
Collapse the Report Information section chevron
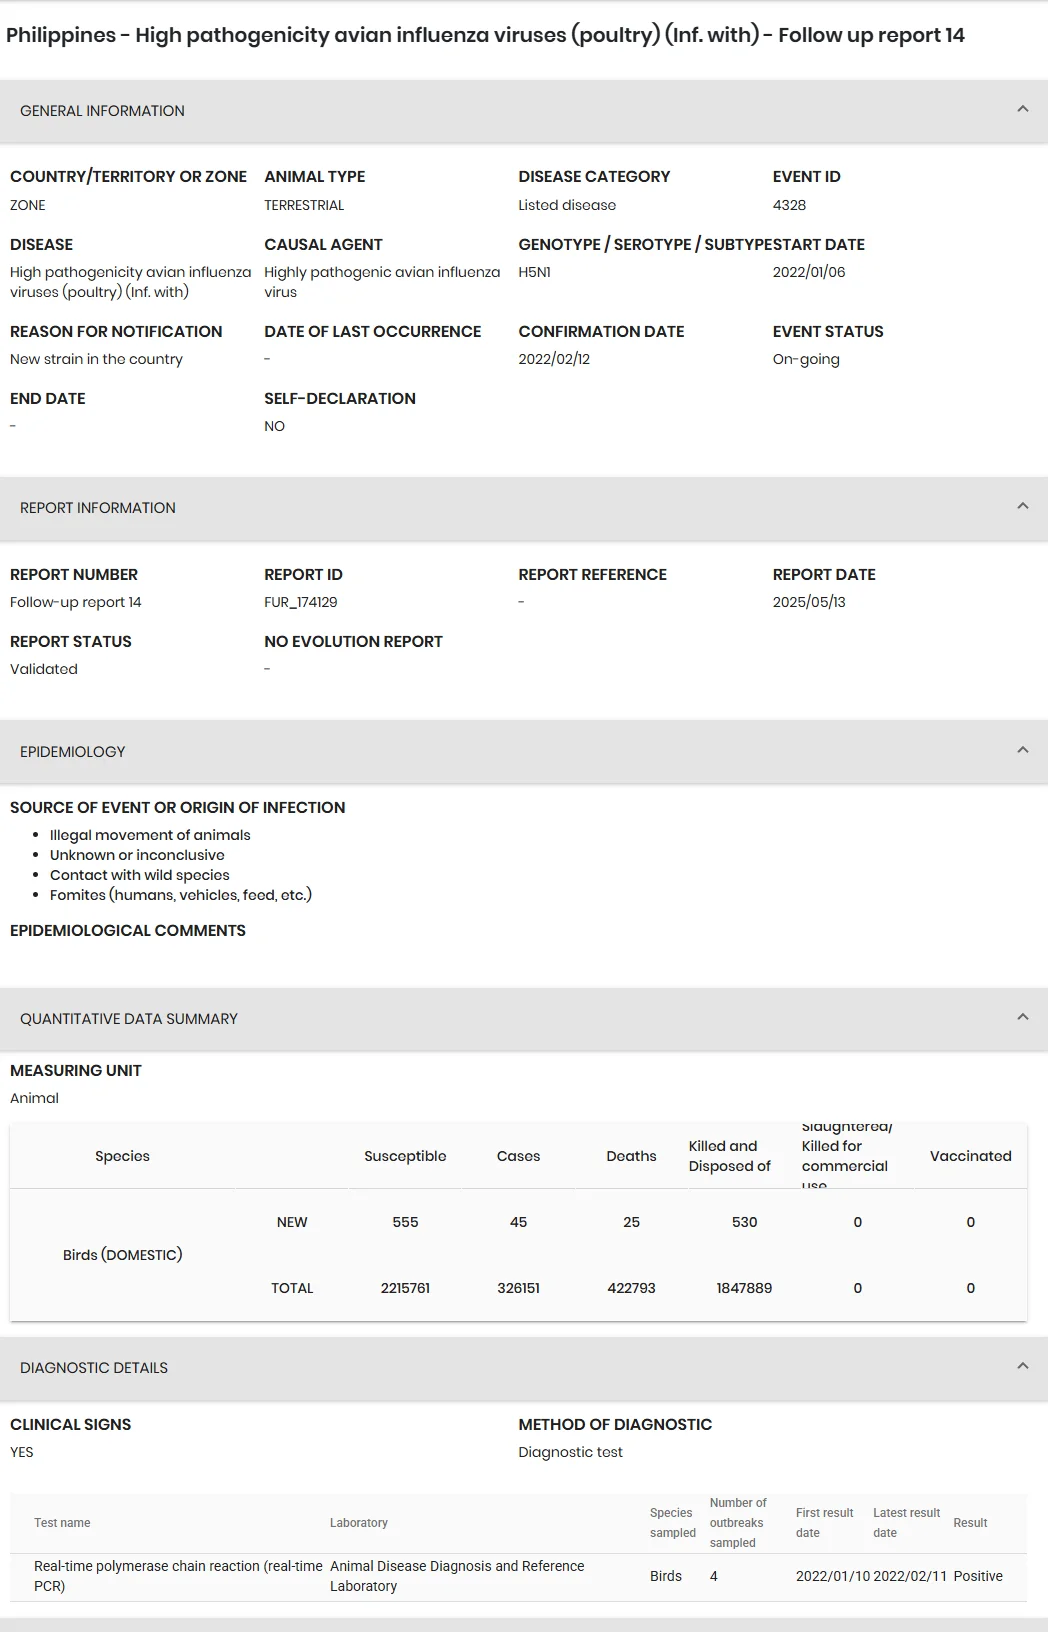tap(1022, 506)
